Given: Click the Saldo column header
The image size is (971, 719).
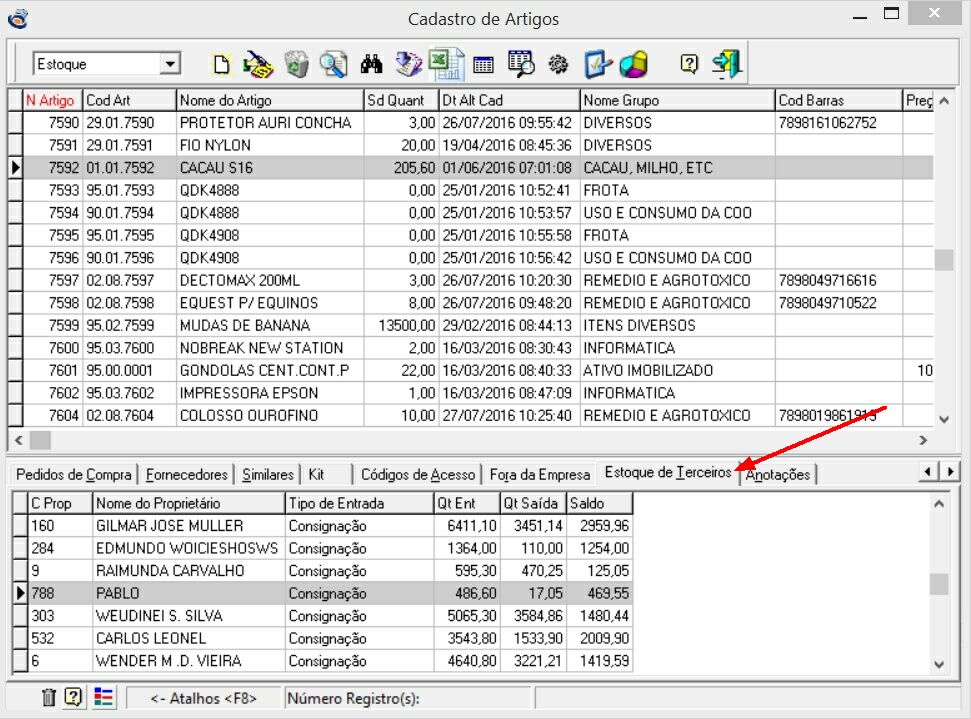Looking at the screenshot, I should [x=599, y=503].
